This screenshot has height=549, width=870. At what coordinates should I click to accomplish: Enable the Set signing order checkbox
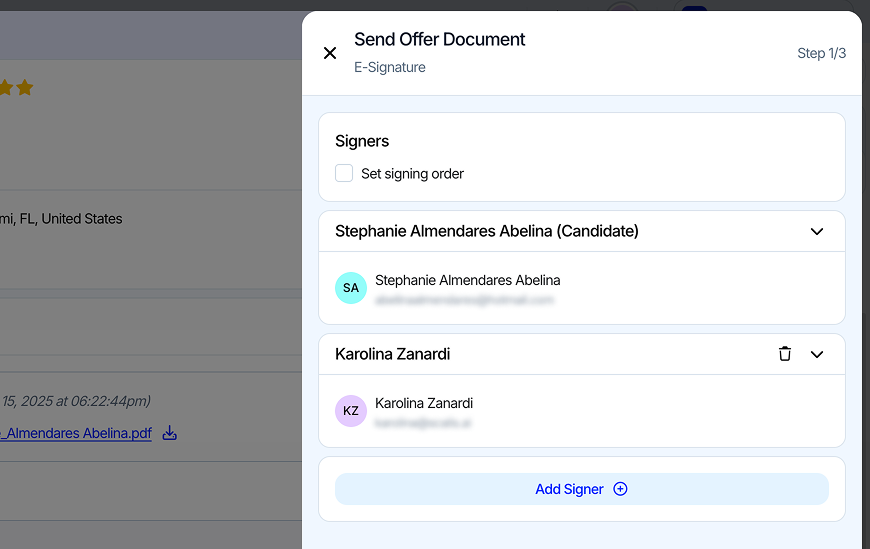click(344, 173)
